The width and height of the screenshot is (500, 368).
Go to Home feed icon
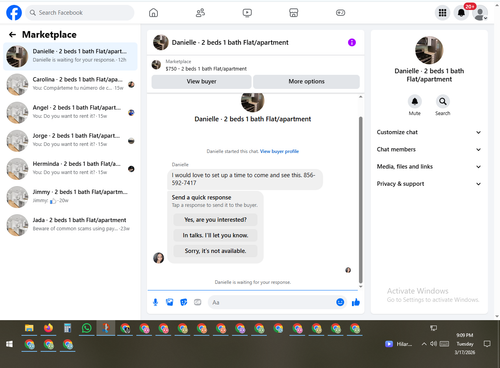pos(153,13)
